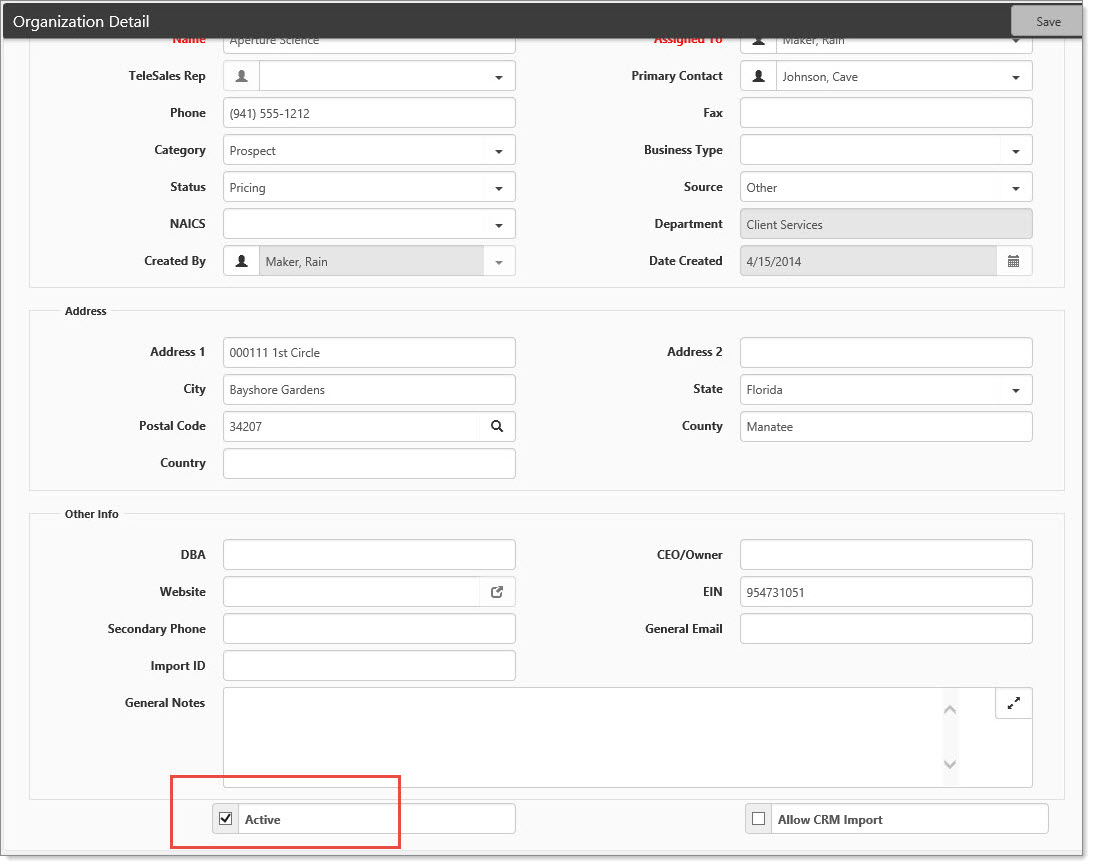This screenshot has width=1093, height=866.
Task: Click the Department field Client Services
Action: [x=886, y=224]
